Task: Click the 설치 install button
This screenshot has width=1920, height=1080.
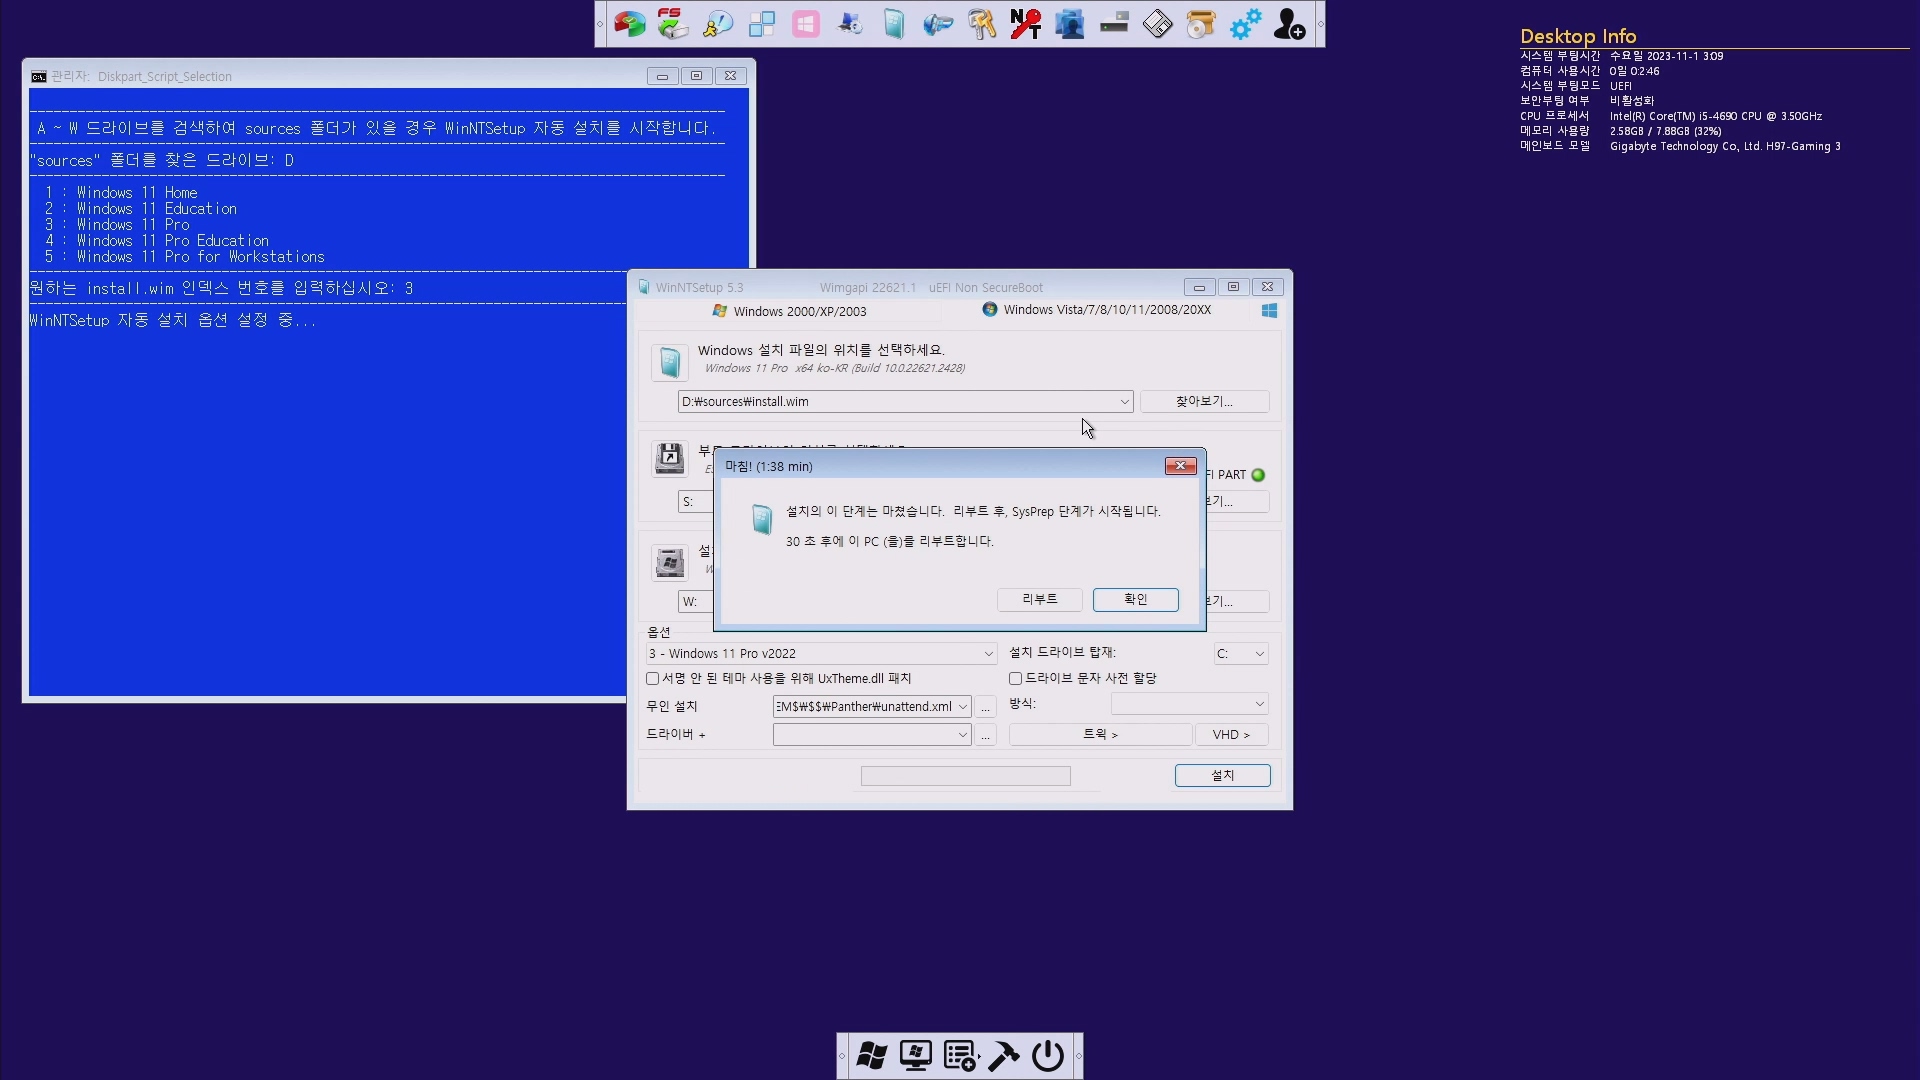Action: pyautogui.click(x=1222, y=776)
